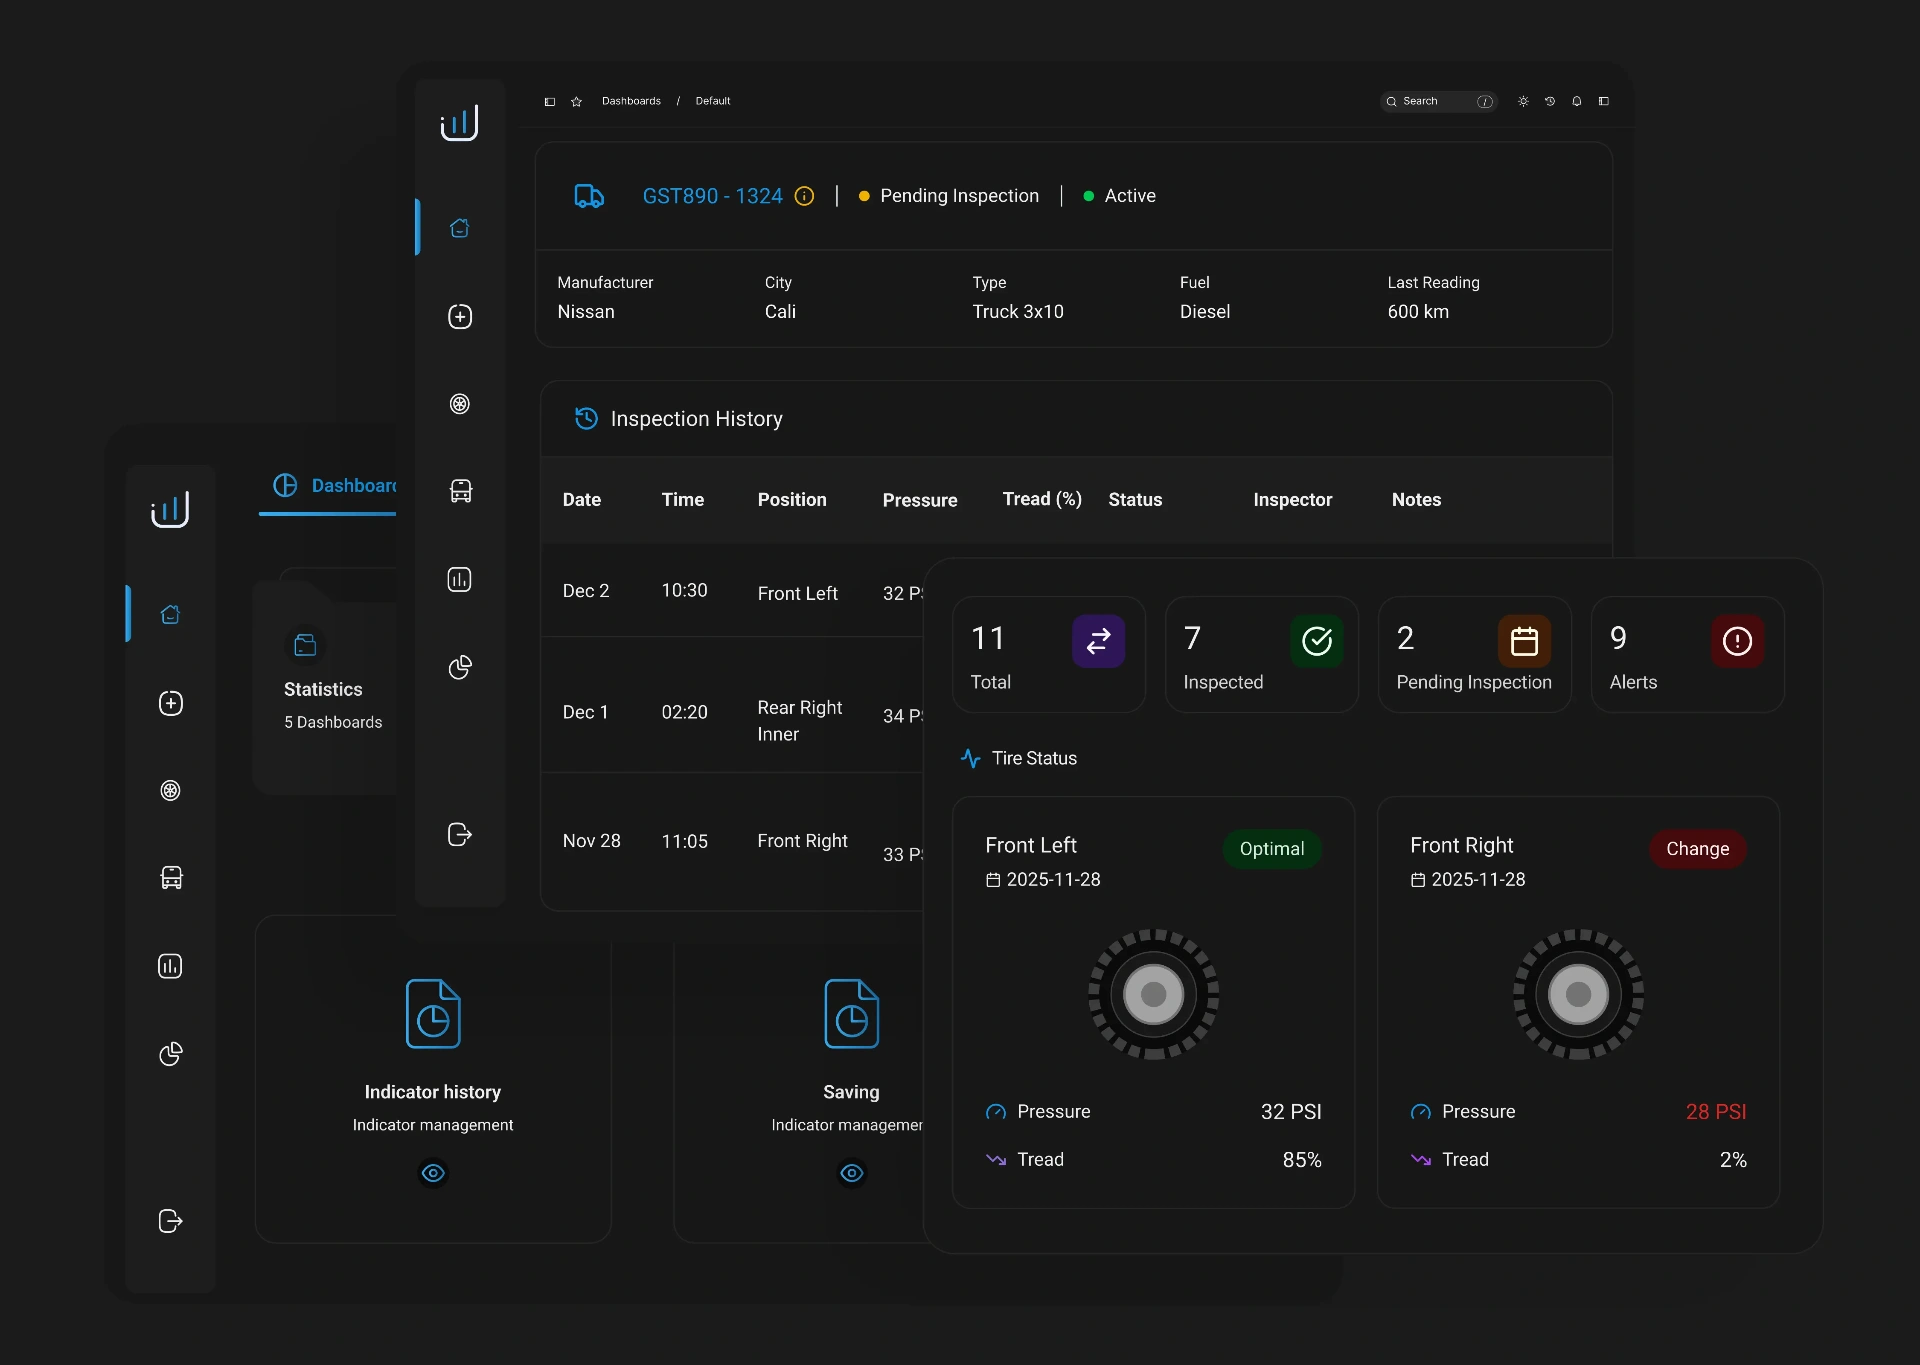Screen dimensions: 1920x1365
Task: Toggle the left sidebar panel icon
Action: [x=549, y=101]
